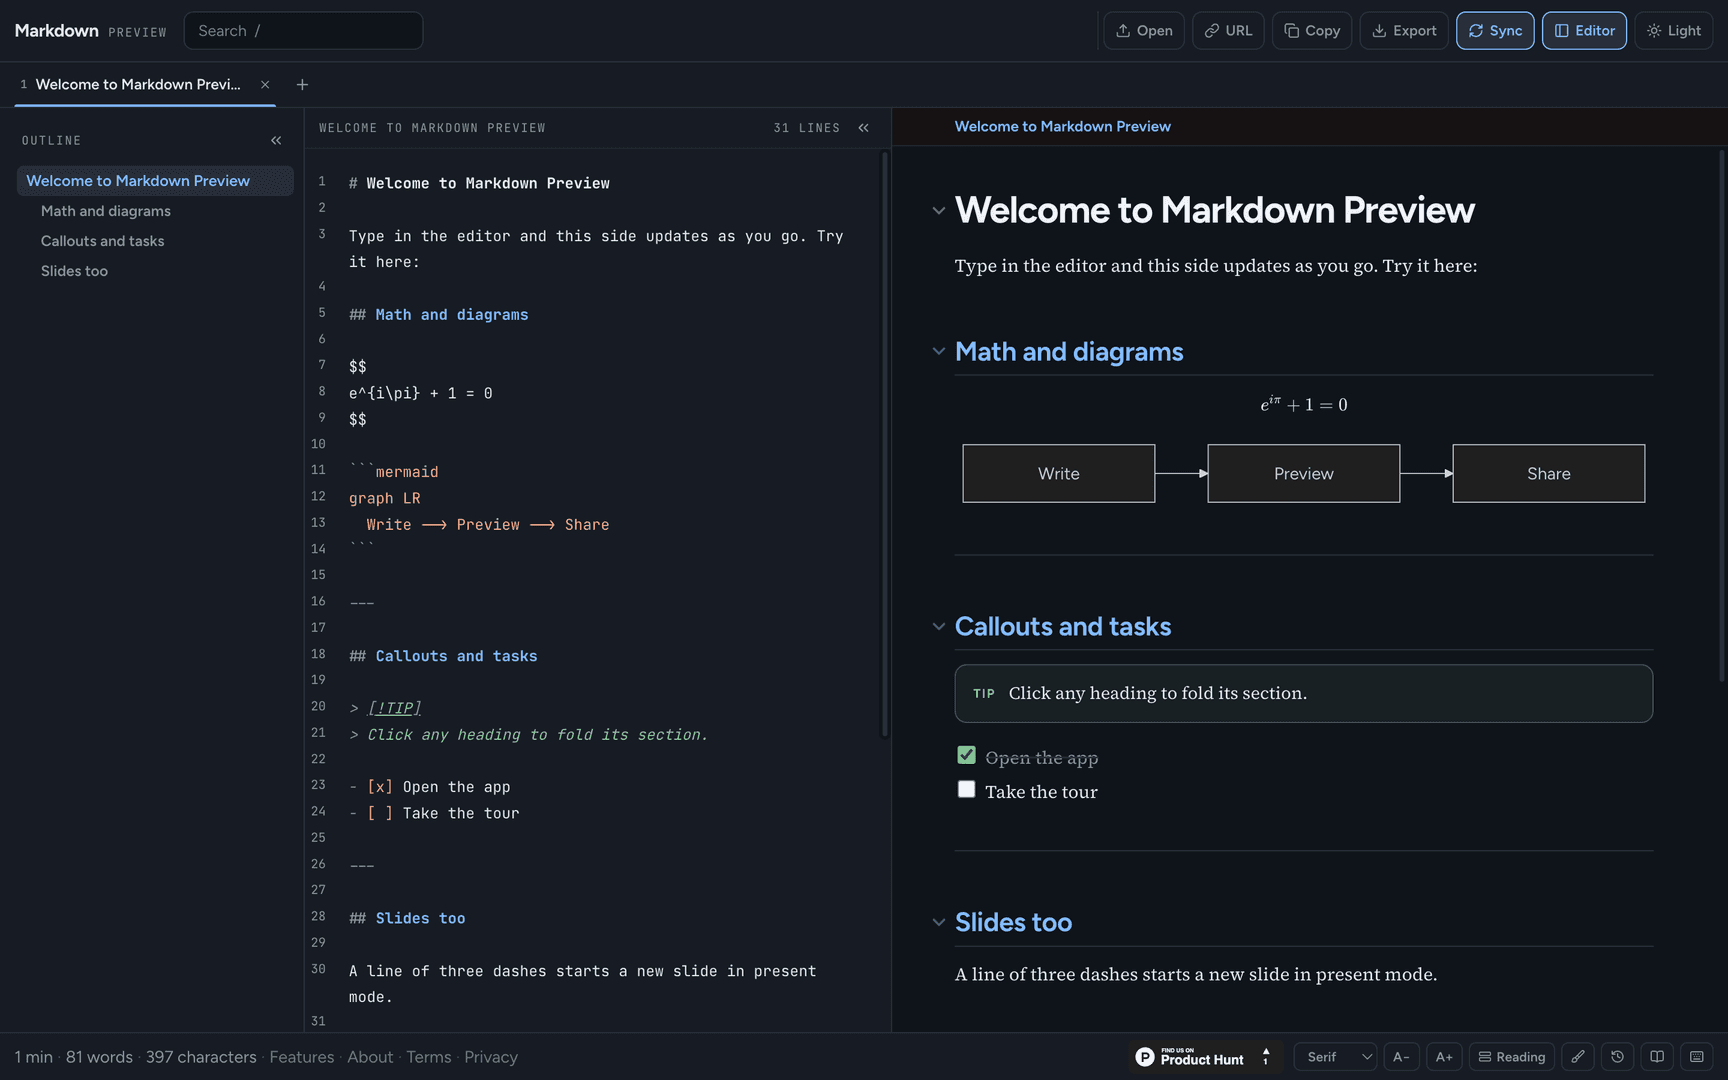Jump to Math and diagrams in outline

tap(106, 211)
